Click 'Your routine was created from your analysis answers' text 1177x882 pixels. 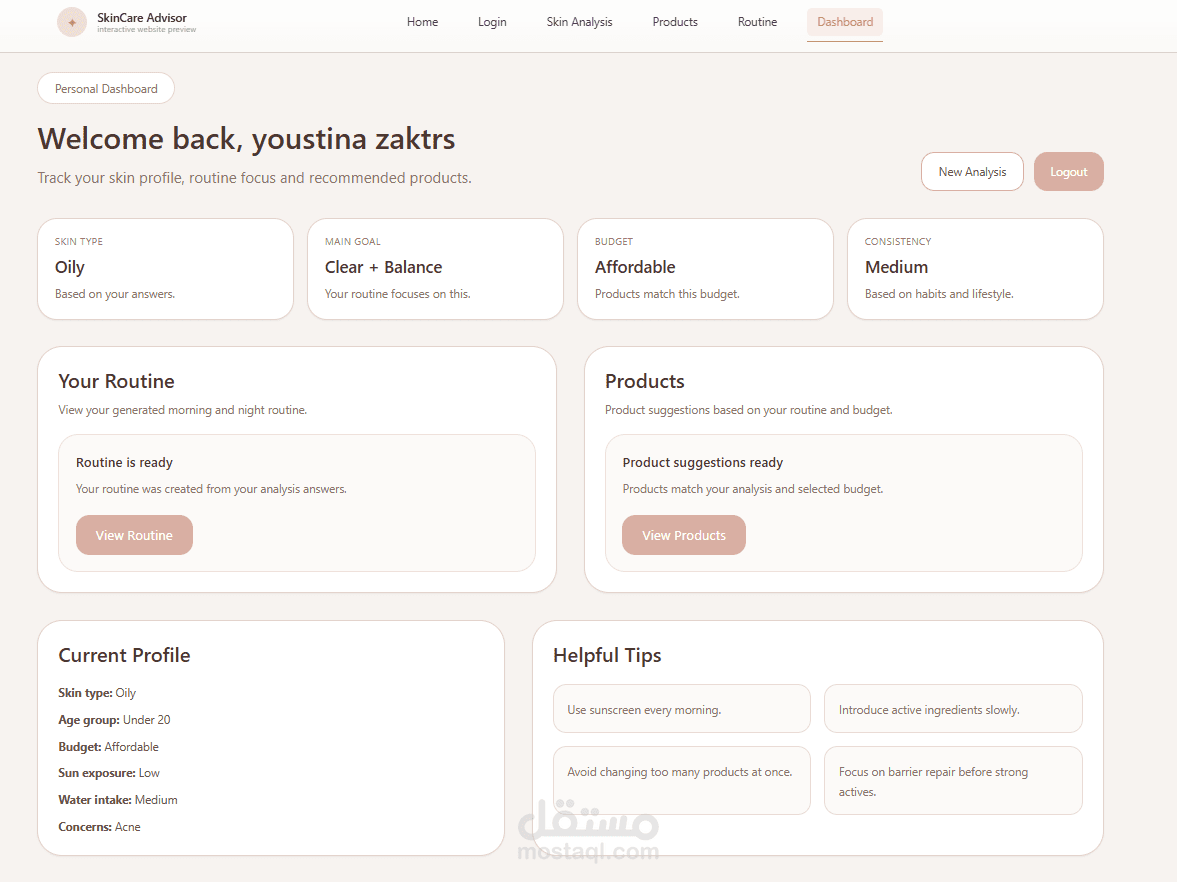point(211,489)
